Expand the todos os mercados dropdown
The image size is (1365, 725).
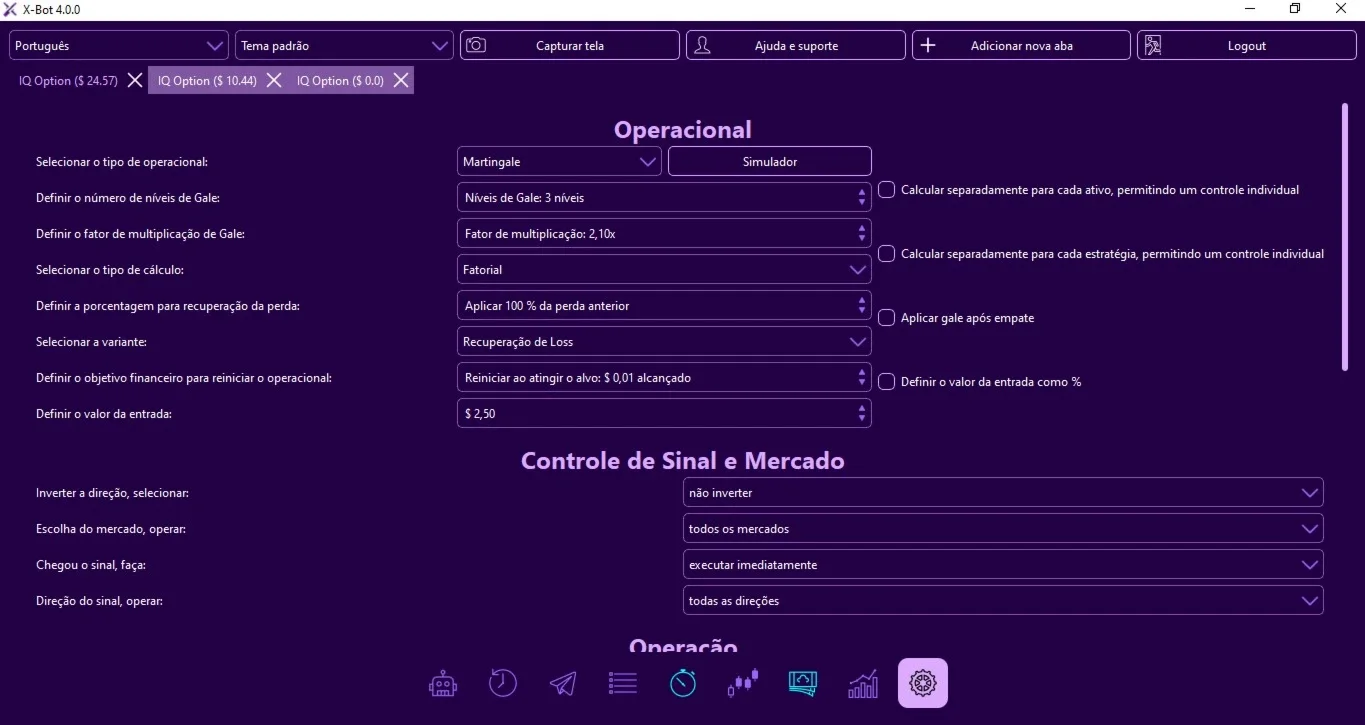(1003, 528)
